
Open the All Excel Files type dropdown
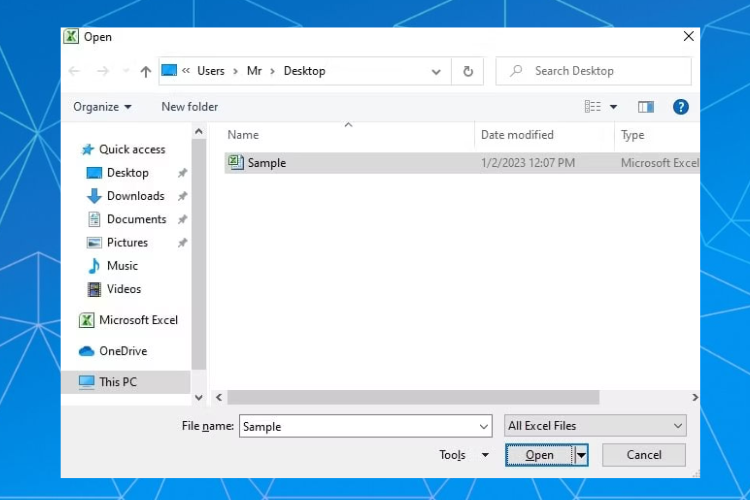(x=595, y=425)
